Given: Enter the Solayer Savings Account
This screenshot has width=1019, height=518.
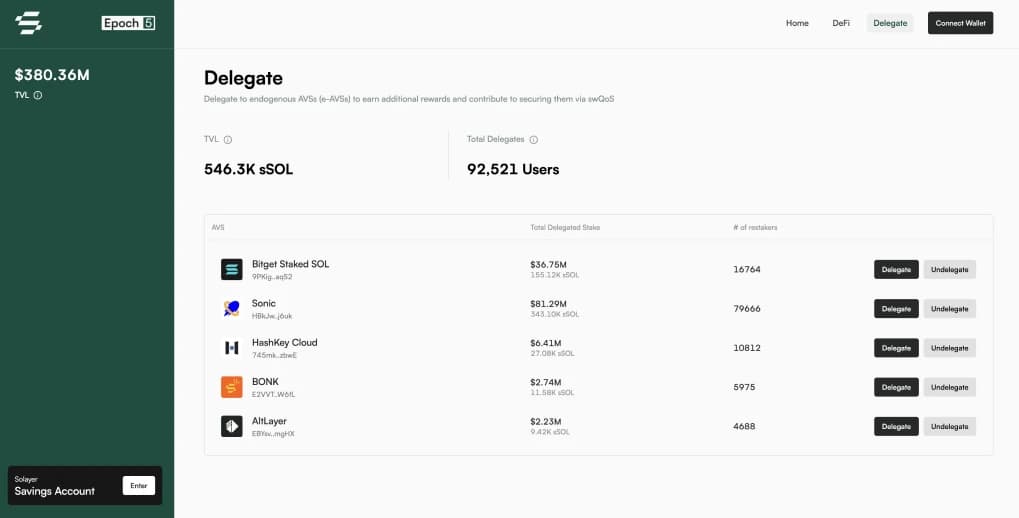Looking at the screenshot, I should [138, 486].
